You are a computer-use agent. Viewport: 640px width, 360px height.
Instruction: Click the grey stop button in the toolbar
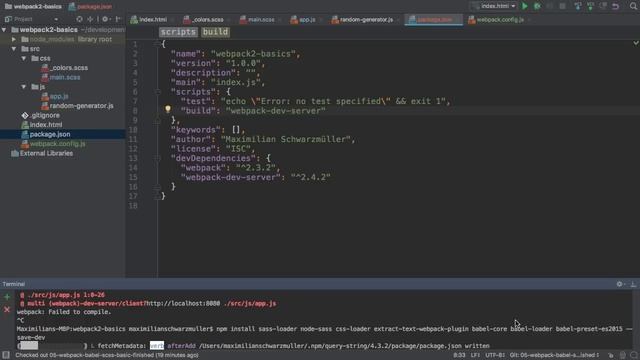pos(562,6)
